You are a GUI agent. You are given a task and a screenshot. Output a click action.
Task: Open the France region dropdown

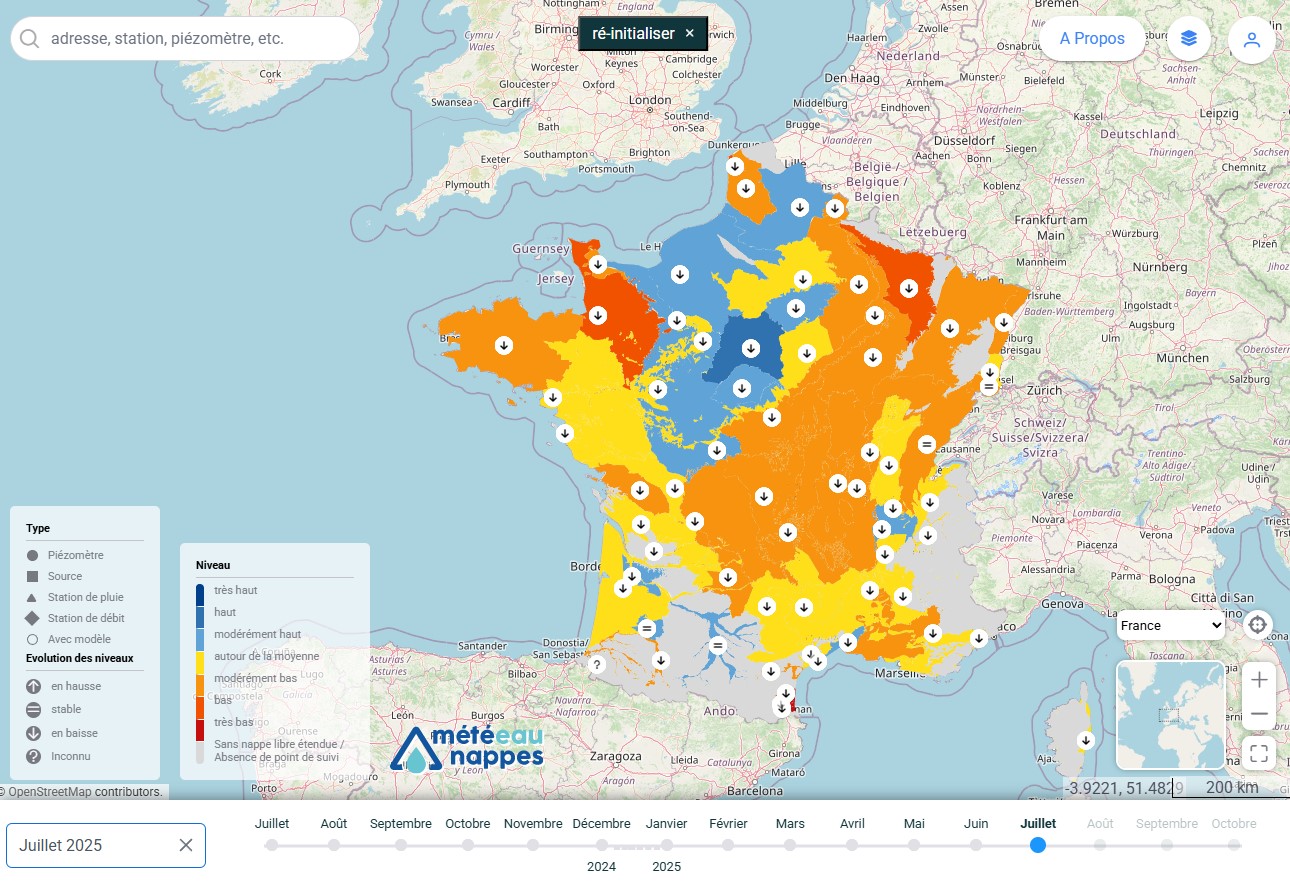tap(1171, 626)
